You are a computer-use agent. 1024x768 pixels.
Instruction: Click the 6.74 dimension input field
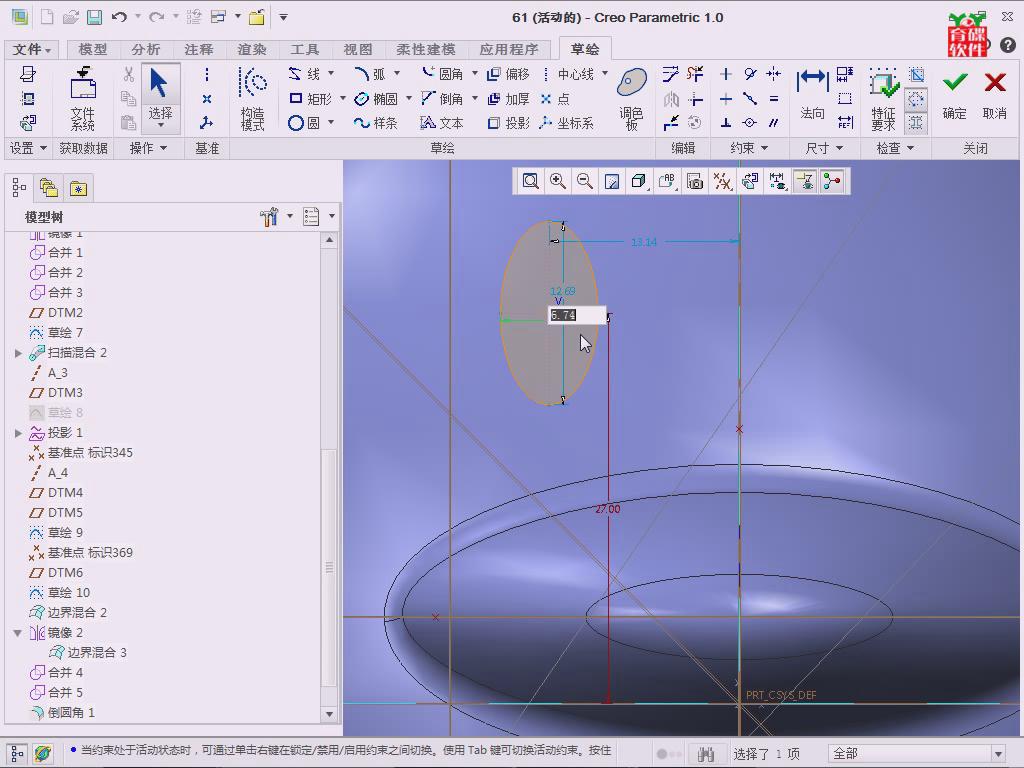577,315
